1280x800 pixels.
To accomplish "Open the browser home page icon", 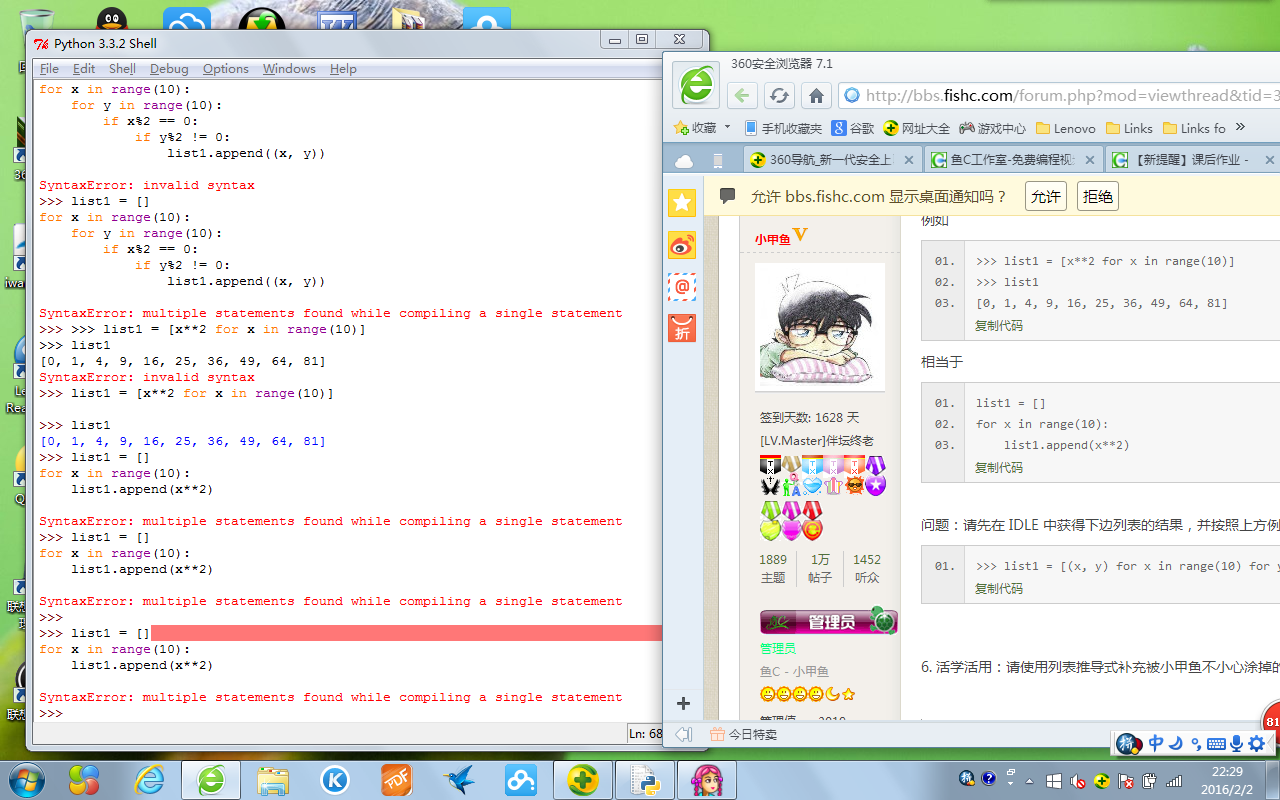I will click(815, 95).
